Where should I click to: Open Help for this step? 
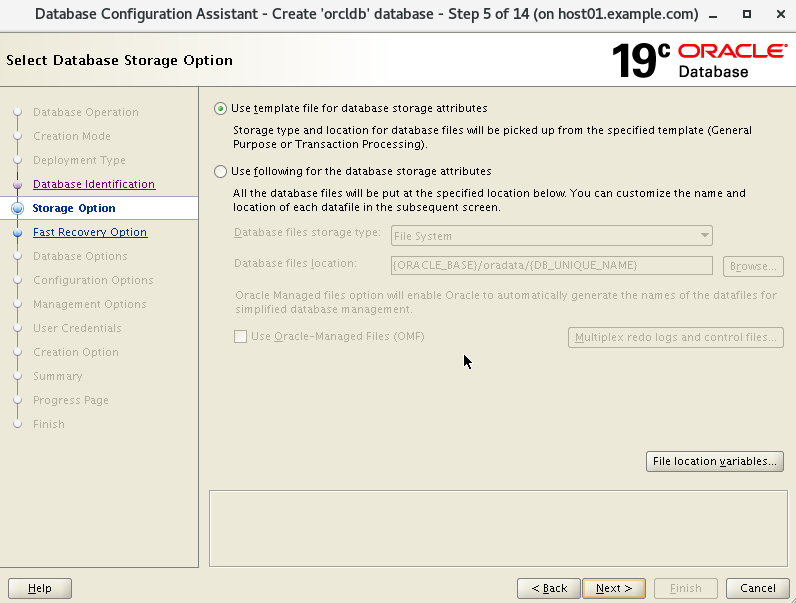tap(40, 588)
